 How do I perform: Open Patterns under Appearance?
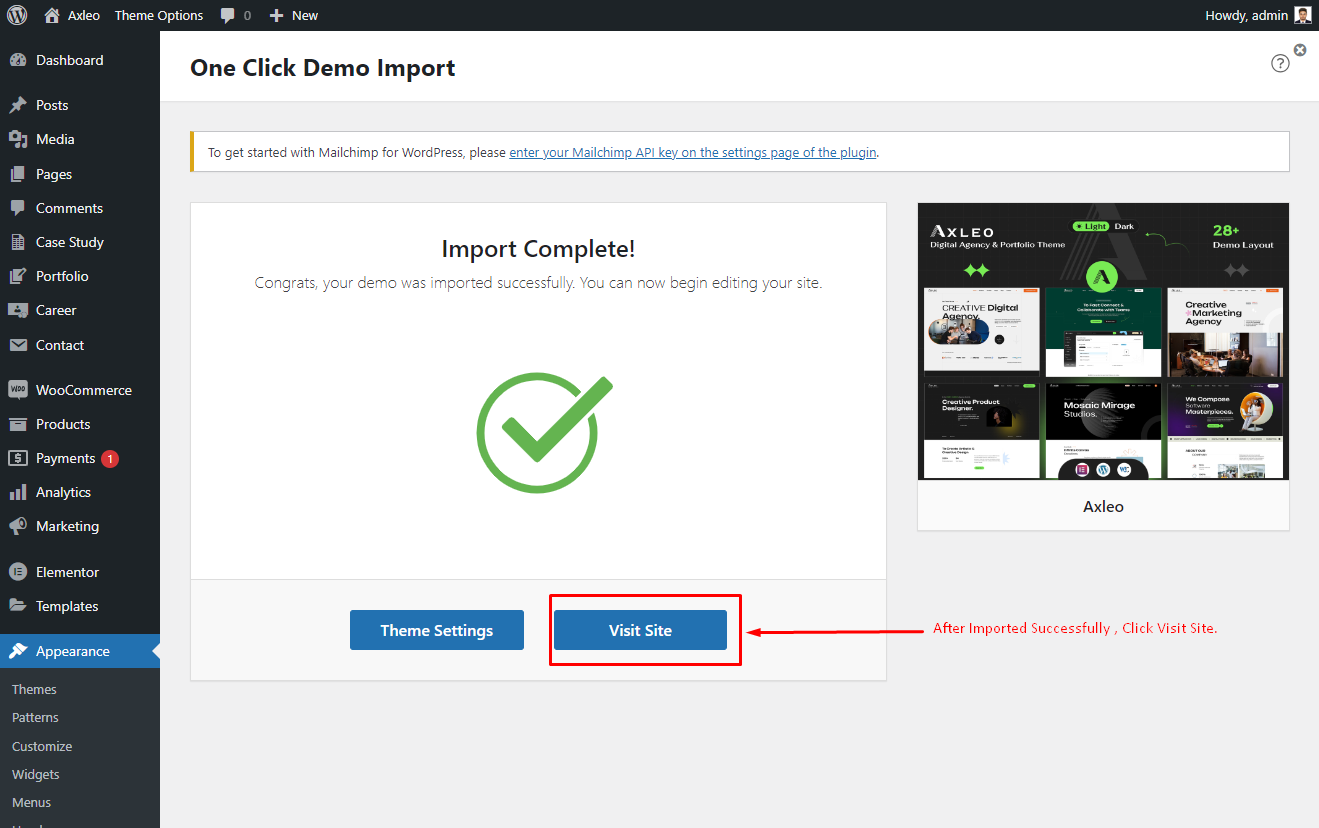35,717
